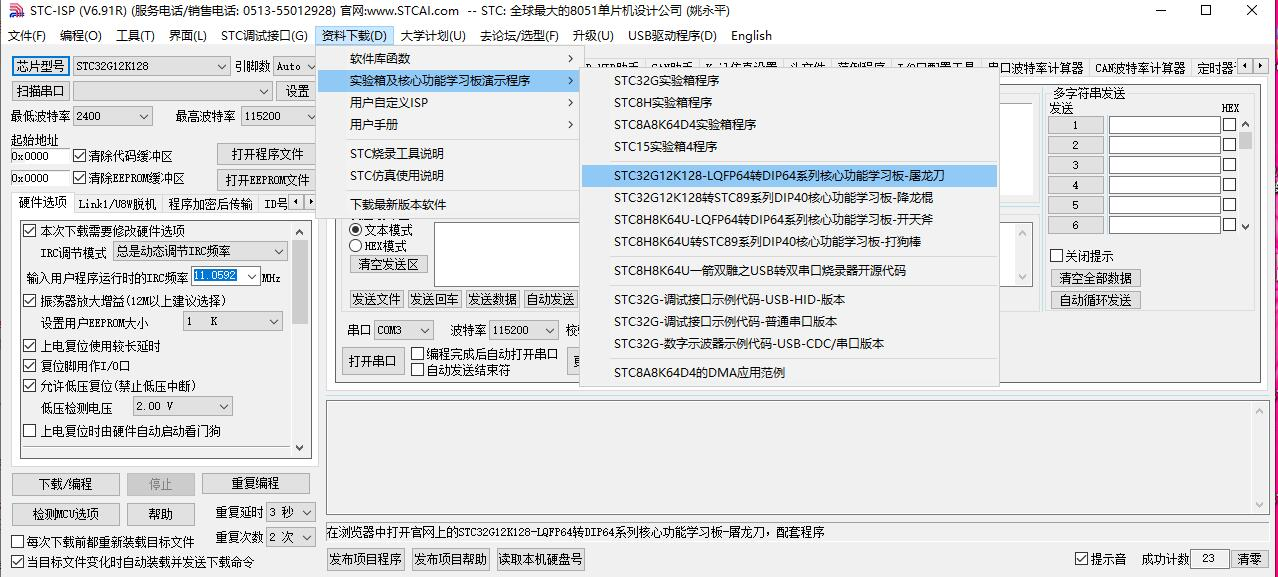Screen dimensions: 1278x577
Task: Click the 检测MCU选项 button
Action: (x=65, y=514)
